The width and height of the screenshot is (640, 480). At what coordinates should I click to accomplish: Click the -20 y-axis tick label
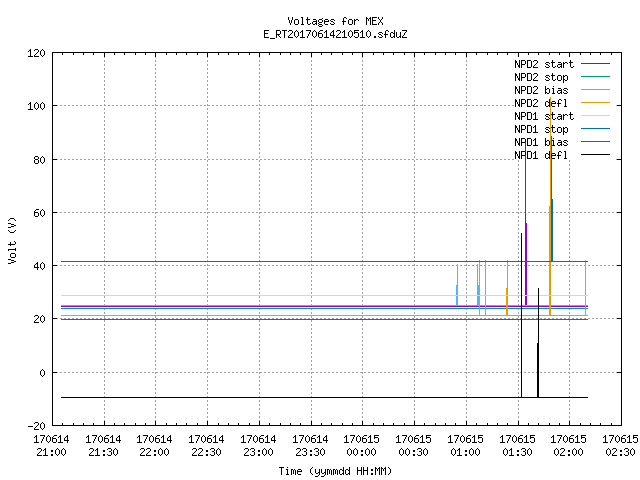click(x=36, y=426)
